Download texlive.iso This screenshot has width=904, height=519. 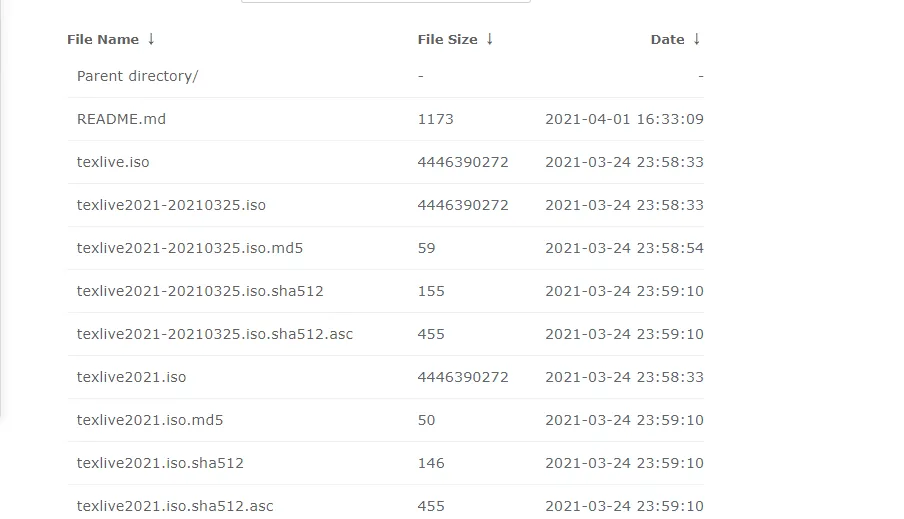pyautogui.click(x=113, y=162)
